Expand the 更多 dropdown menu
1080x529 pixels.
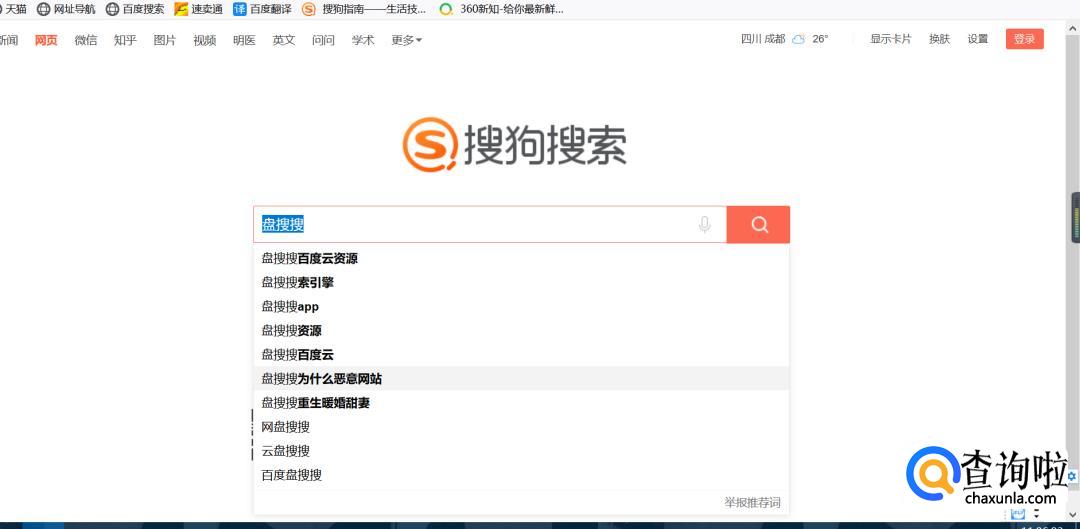click(406, 40)
